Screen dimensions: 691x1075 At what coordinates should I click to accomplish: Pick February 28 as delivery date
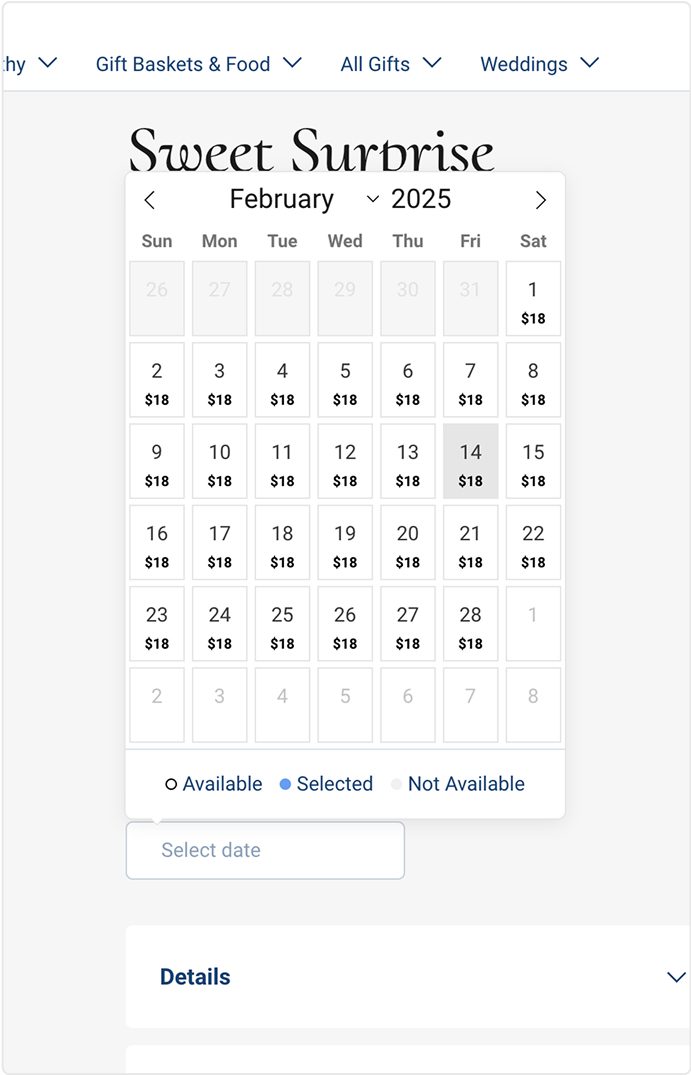(x=470, y=624)
